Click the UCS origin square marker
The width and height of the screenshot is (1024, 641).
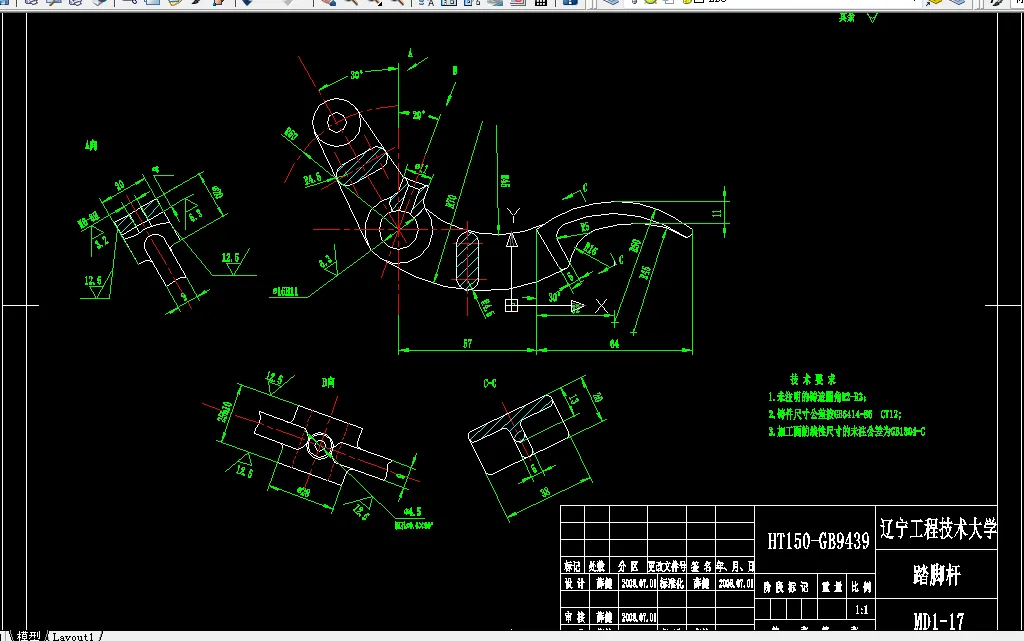(511, 305)
